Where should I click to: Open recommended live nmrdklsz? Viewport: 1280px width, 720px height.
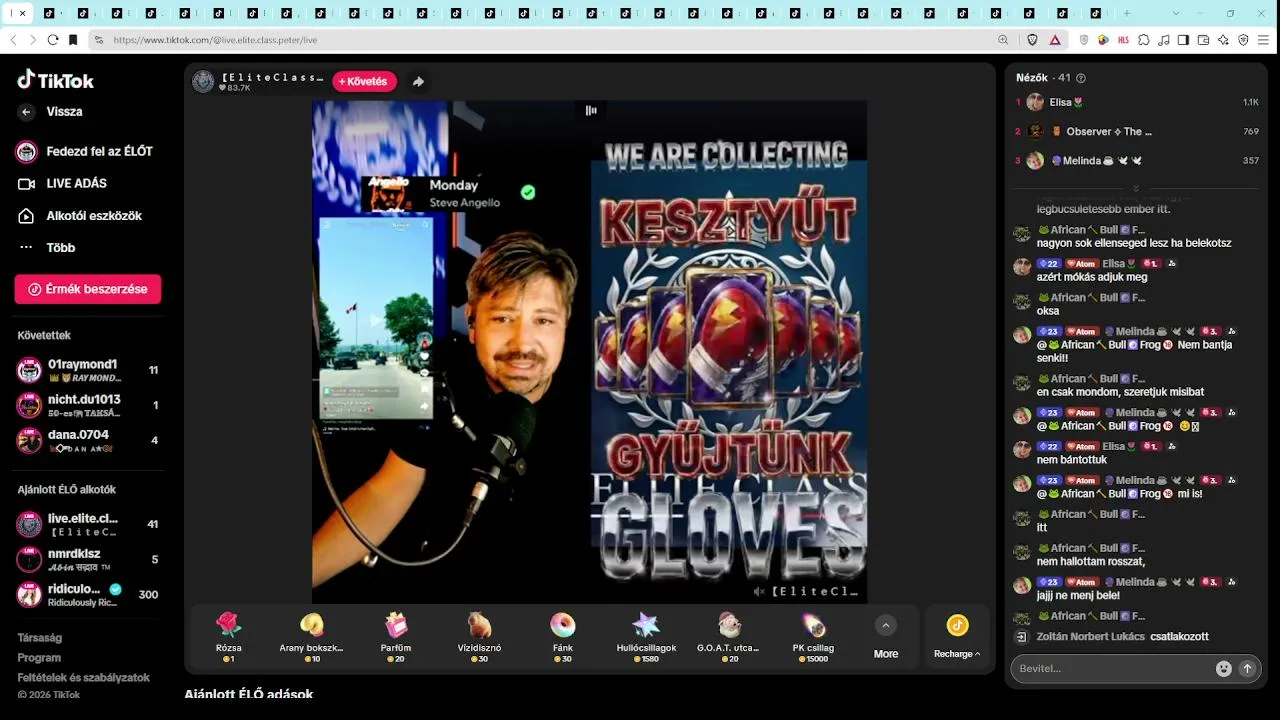(x=88, y=559)
